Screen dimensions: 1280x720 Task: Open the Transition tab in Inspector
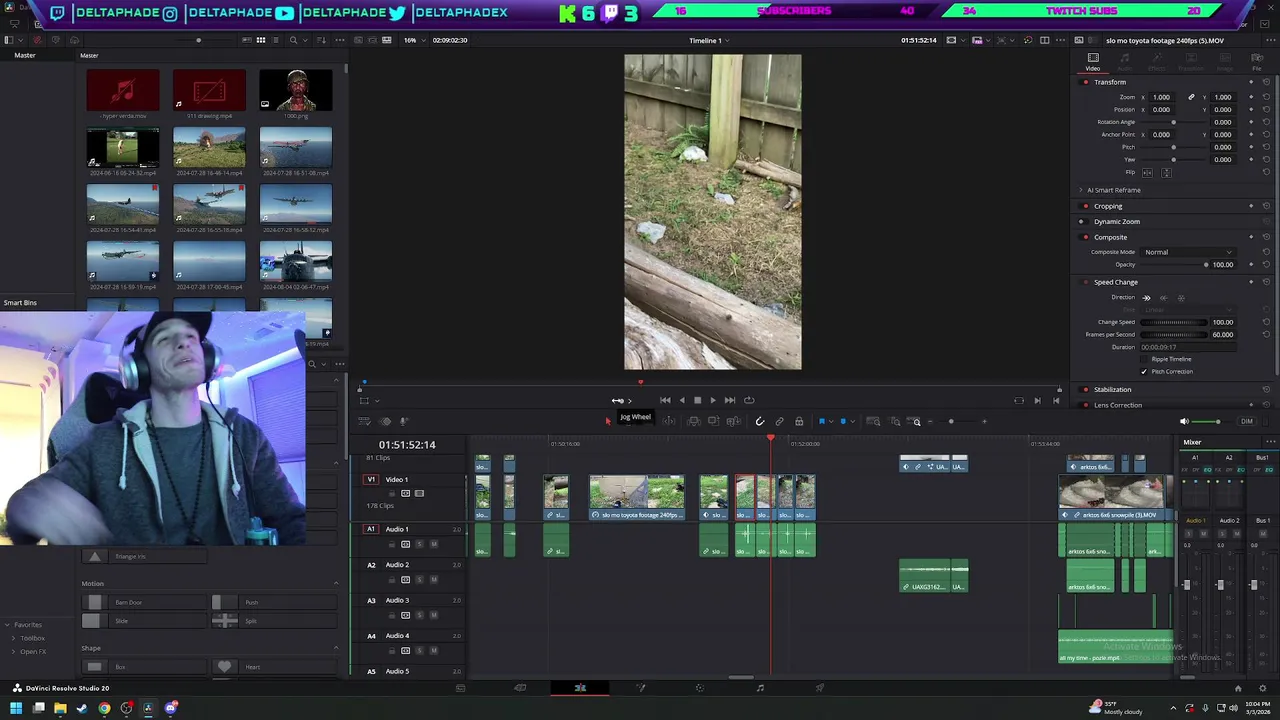pos(1191,62)
